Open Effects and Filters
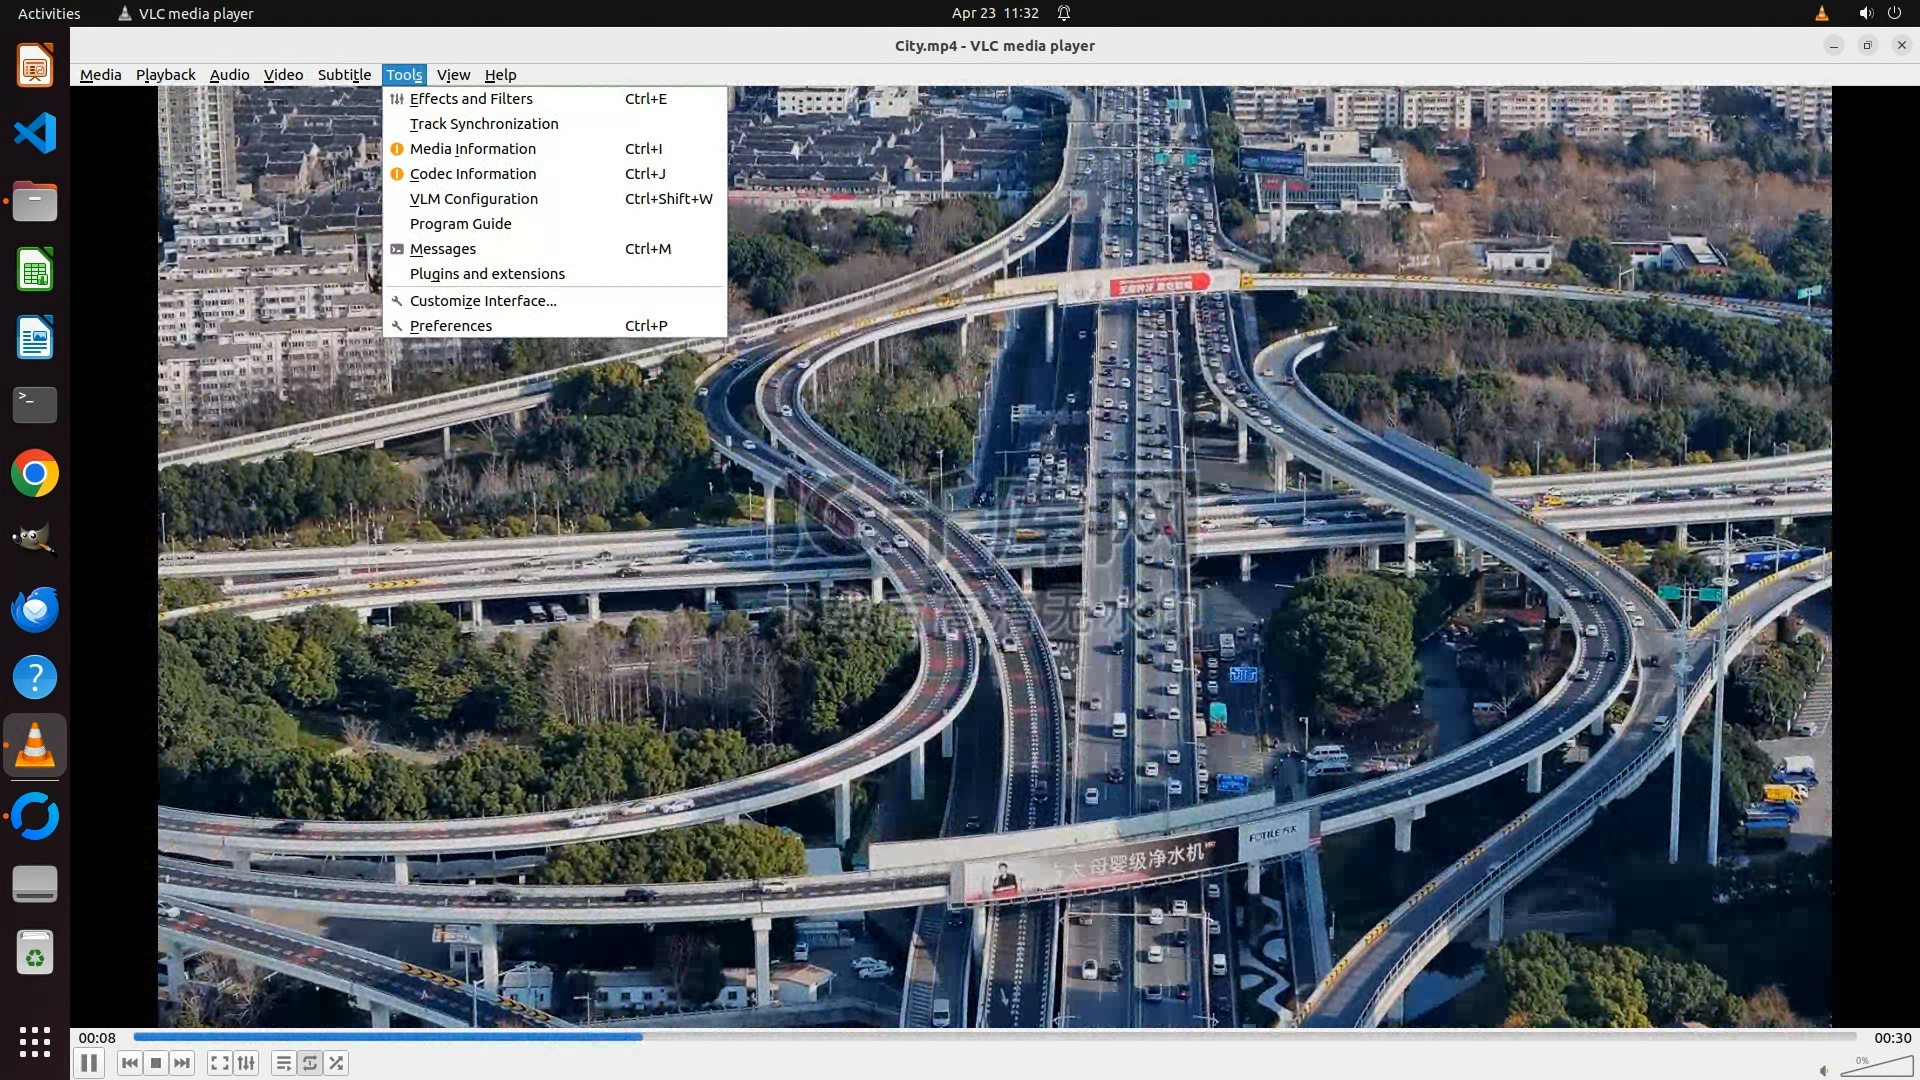This screenshot has height=1080, width=1920. pyautogui.click(x=471, y=99)
